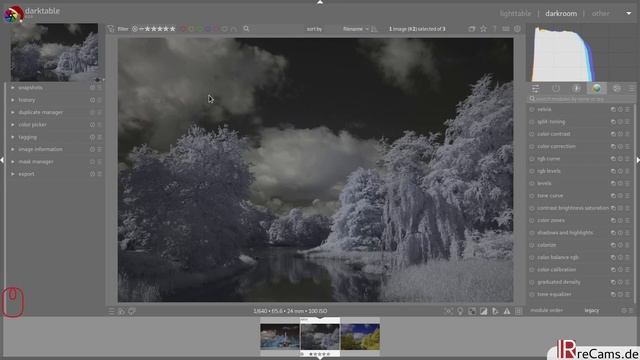640x360 pixels.
Task: Toggle guides grid overlay icon
Action: (518, 311)
